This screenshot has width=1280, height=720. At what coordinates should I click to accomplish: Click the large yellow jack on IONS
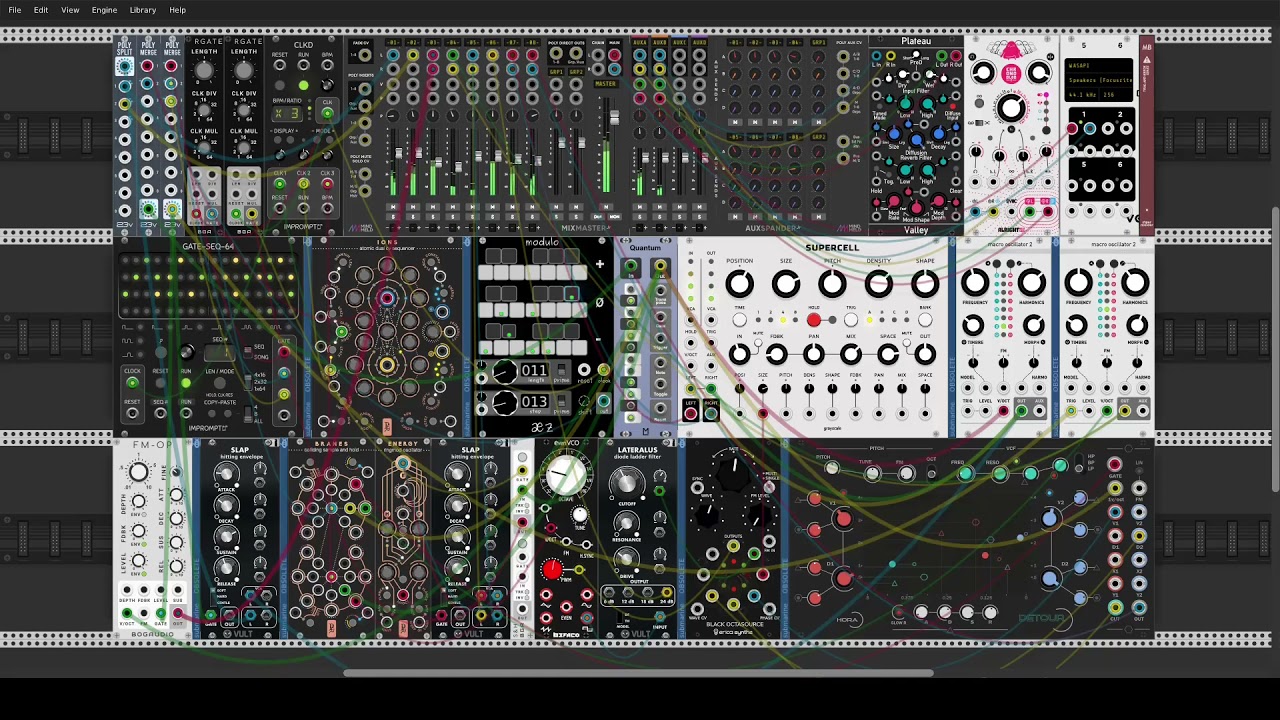click(387, 365)
